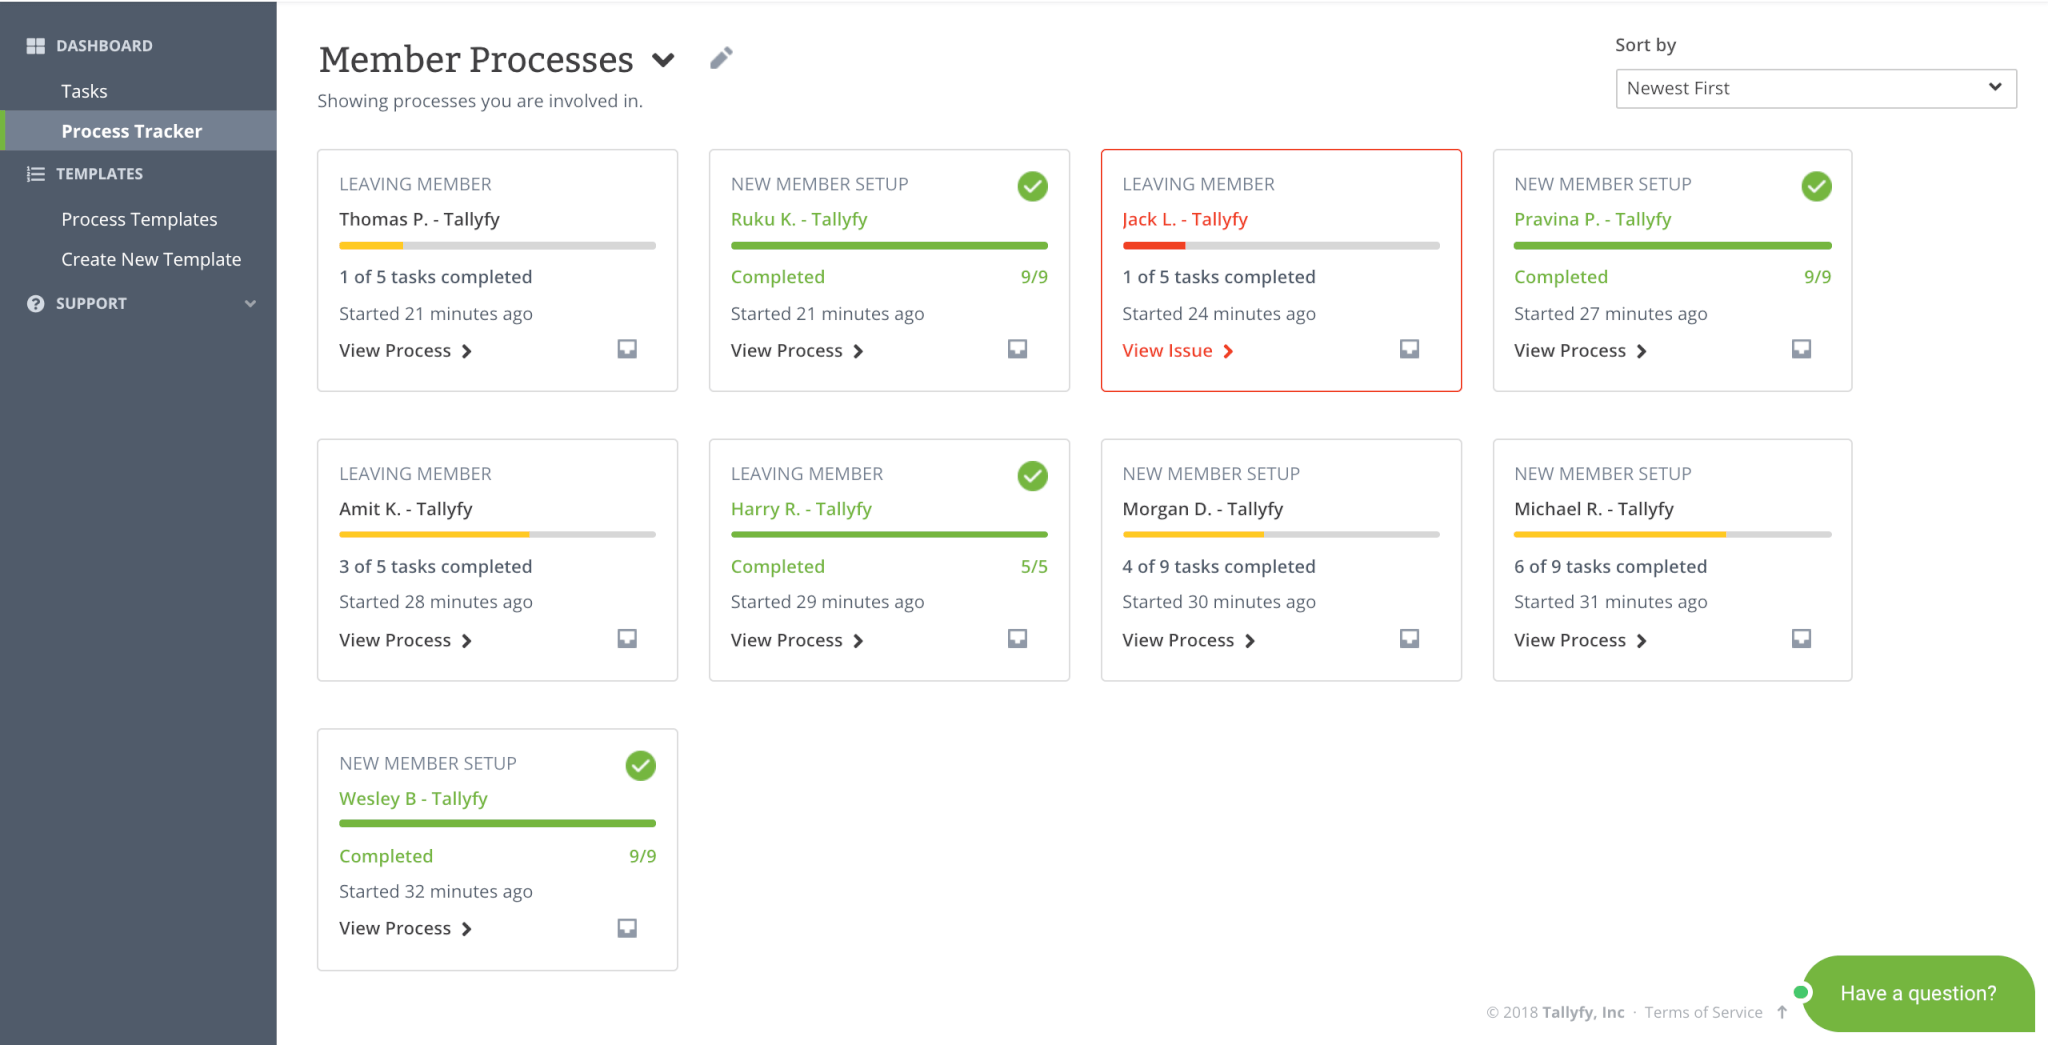Viewport: 2048px width, 1045px height.
Task: Collapse the Support section in sidebar
Action: pyautogui.click(x=250, y=303)
